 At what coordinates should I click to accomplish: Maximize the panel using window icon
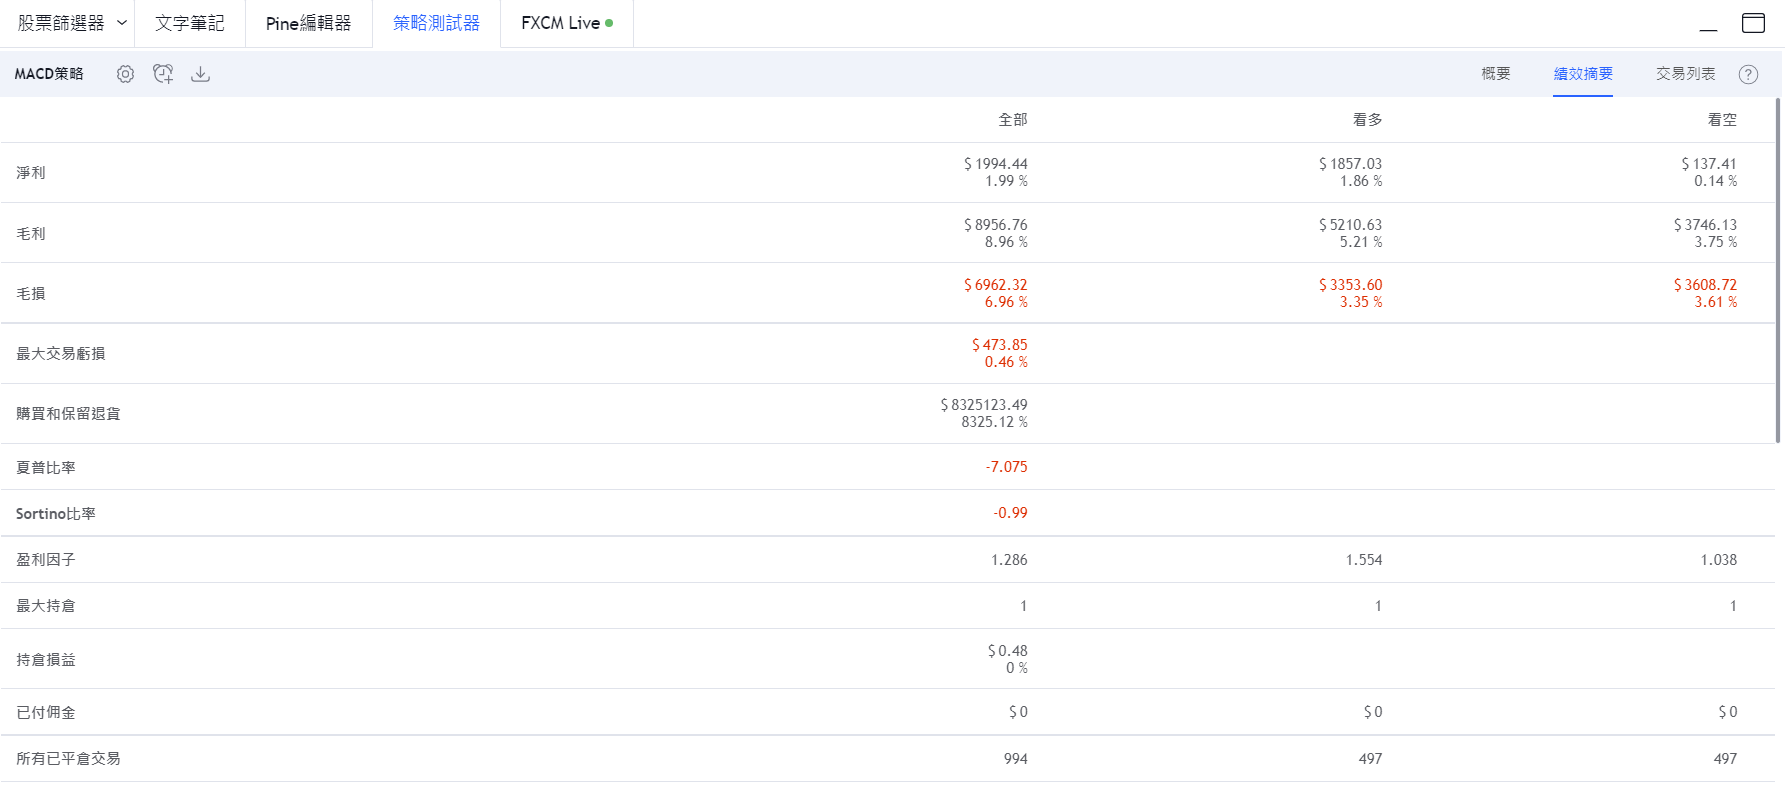1753,23
